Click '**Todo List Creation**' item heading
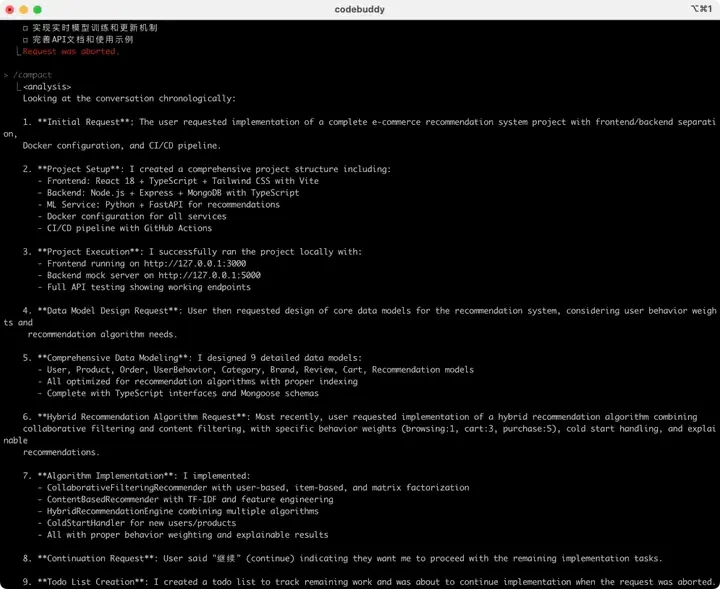Screen dimensions: 720x589 click(x=93, y=582)
